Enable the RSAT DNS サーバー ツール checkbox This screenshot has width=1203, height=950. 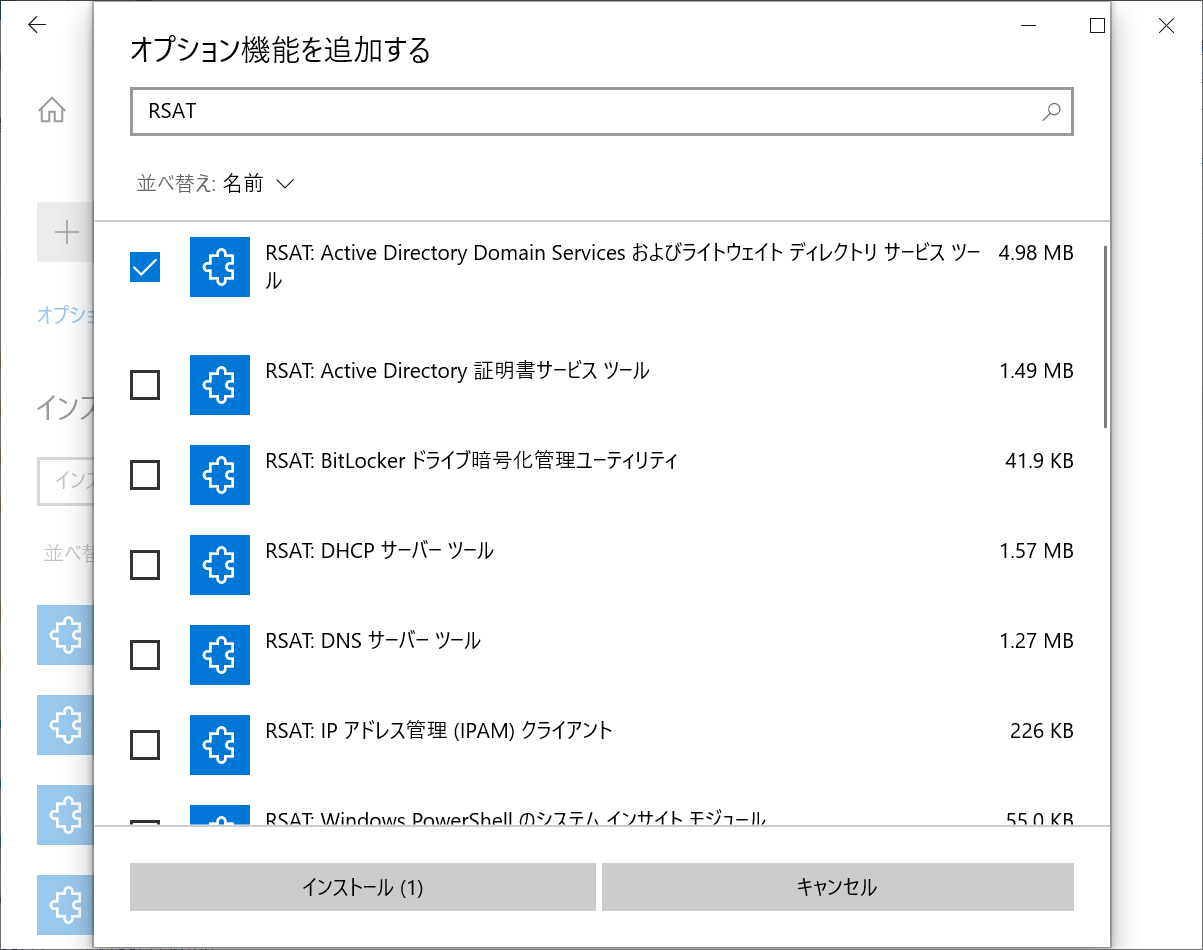coord(144,655)
